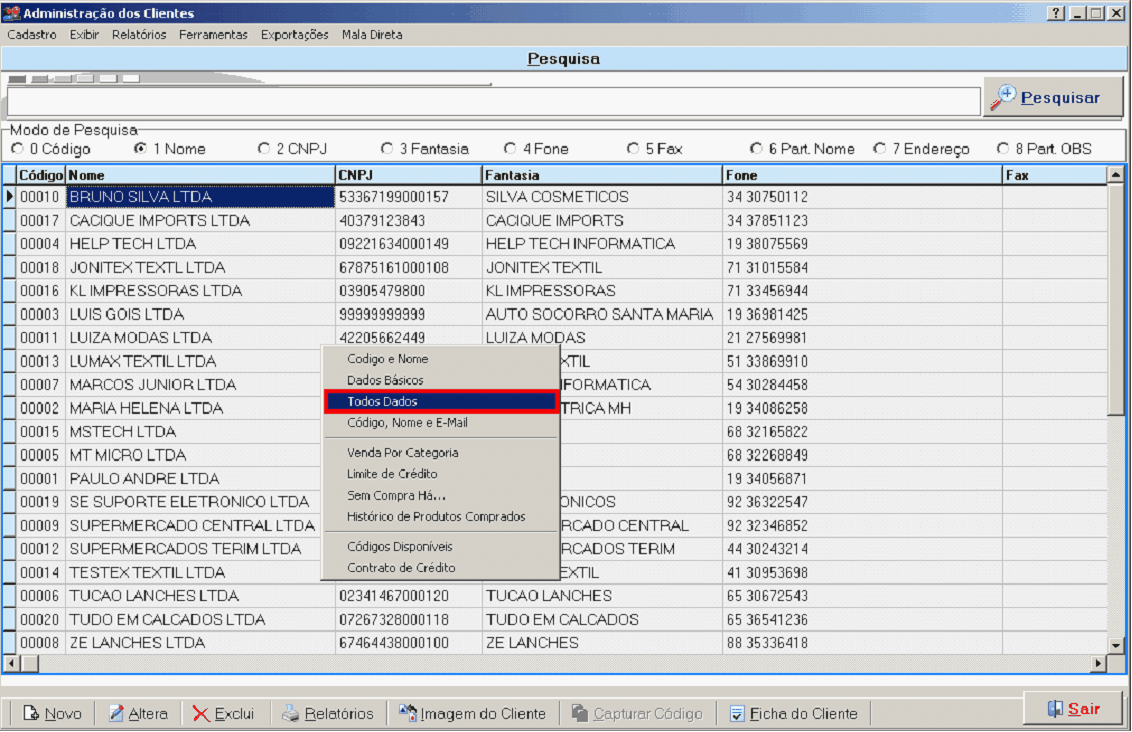Open the Exportações menu

[294, 34]
